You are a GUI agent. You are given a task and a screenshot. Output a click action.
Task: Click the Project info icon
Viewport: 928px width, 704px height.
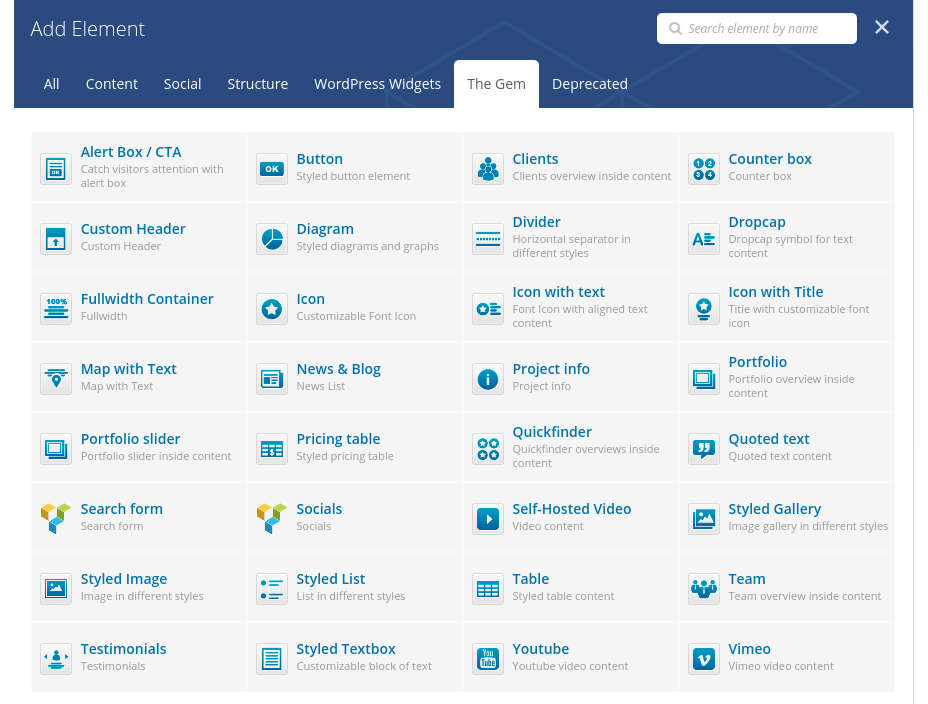tap(488, 379)
